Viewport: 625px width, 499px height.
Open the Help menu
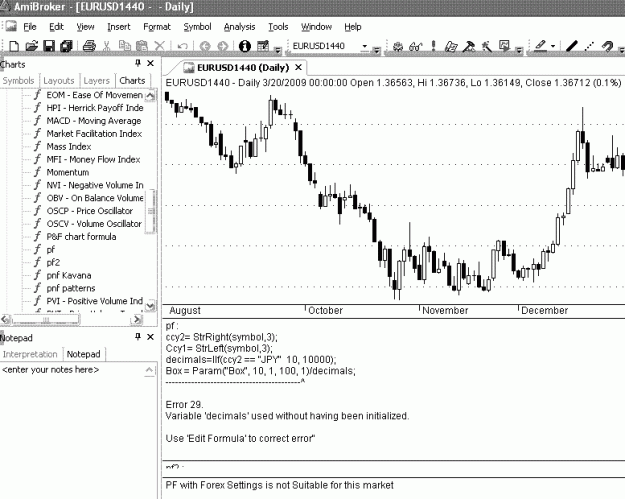tap(353, 27)
